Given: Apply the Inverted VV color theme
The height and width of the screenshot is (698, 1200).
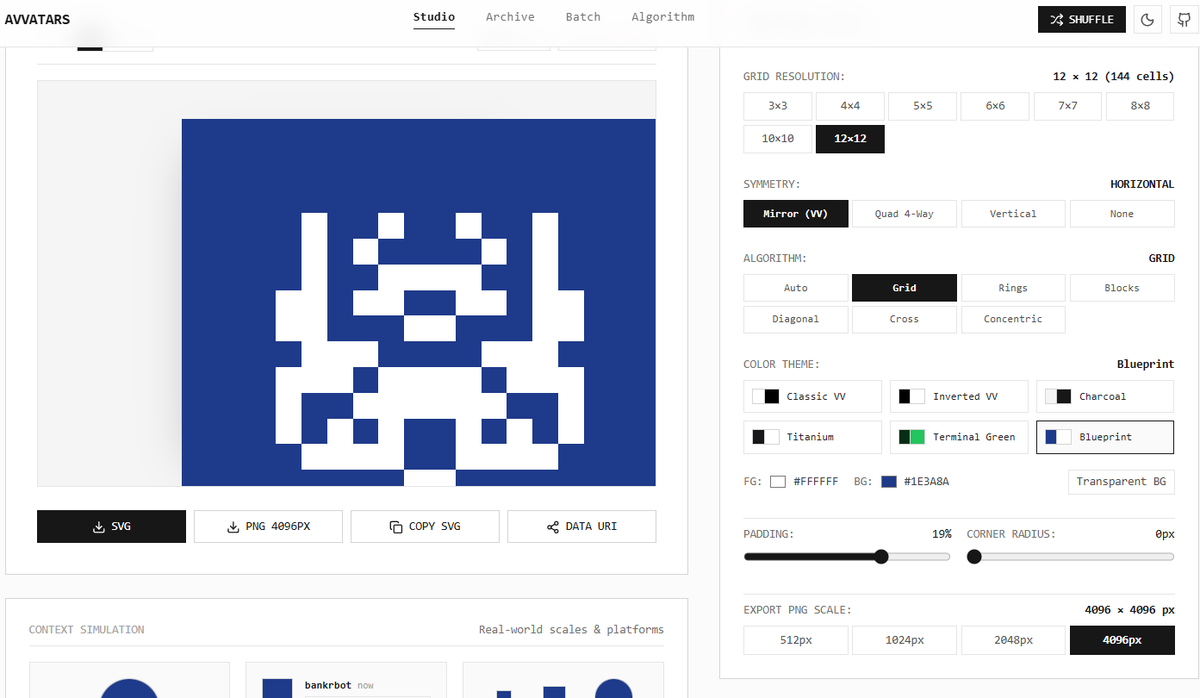Looking at the screenshot, I should click(x=959, y=397).
